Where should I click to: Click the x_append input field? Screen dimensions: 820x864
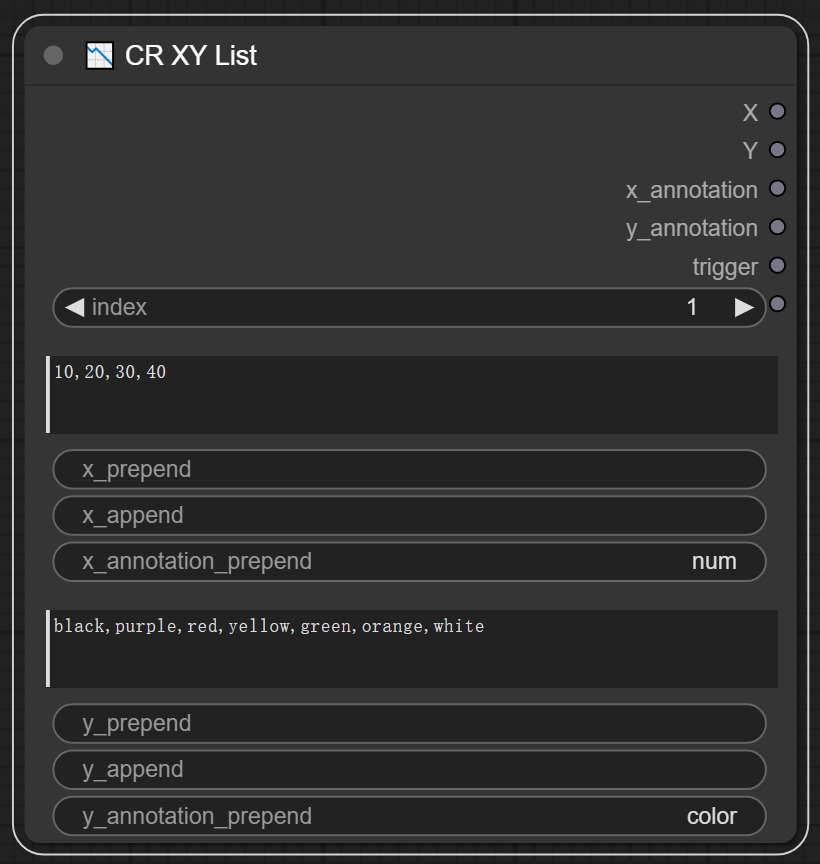pos(410,515)
